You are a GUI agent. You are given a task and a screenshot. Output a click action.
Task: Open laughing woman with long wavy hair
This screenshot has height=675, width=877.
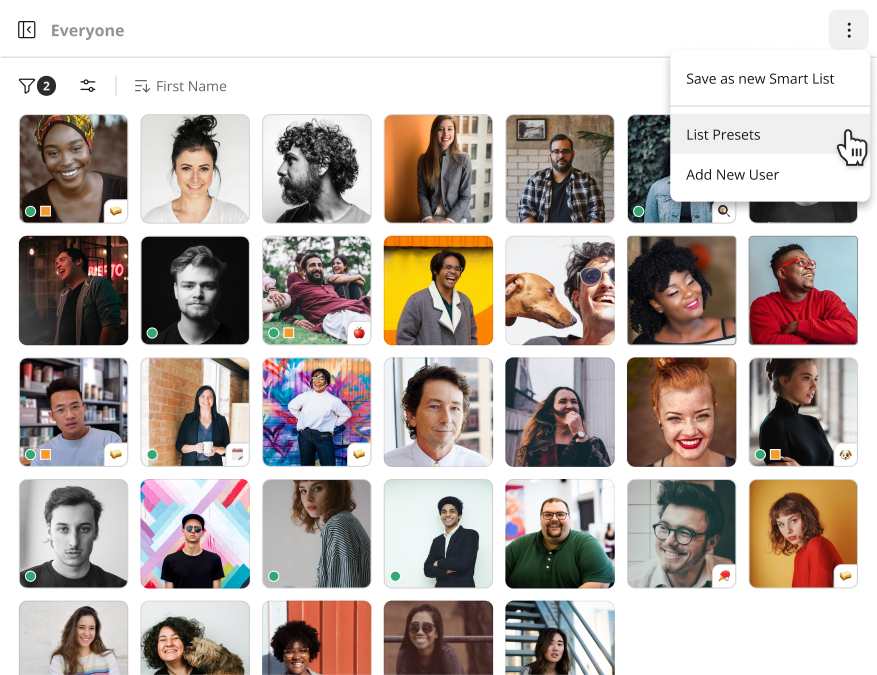click(x=560, y=412)
